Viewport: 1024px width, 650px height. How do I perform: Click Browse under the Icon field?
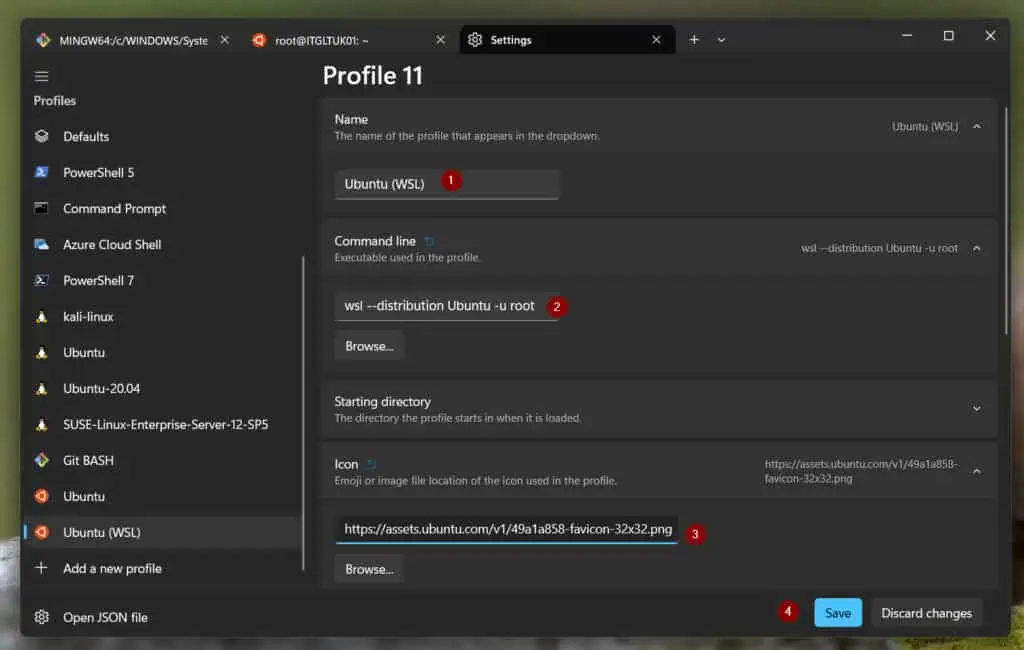tap(370, 570)
